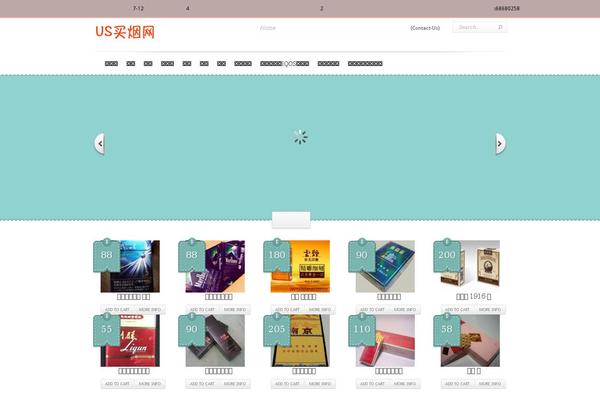Click the 110 price tag badge
Screen dimensions: 600x400
tap(362, 330)
